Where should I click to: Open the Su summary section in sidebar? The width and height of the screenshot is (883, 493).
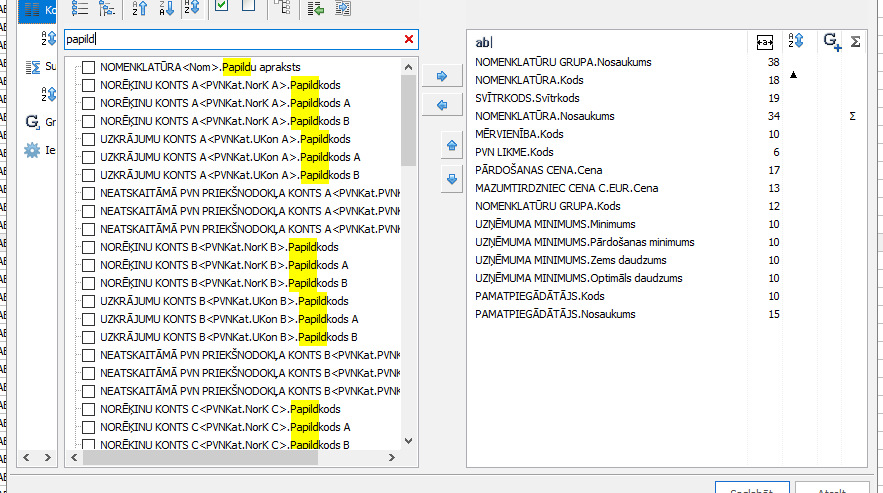click(x=40, y=67)
